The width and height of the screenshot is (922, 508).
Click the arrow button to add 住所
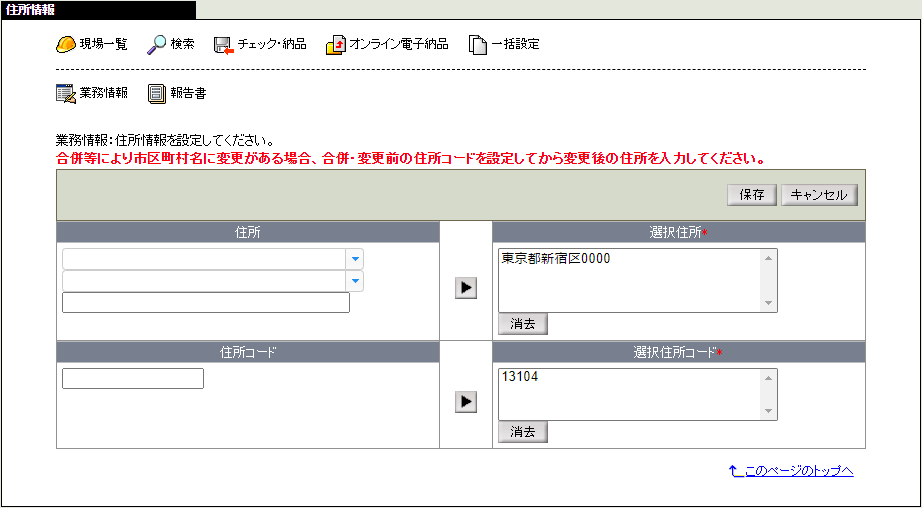click(466, 288)
